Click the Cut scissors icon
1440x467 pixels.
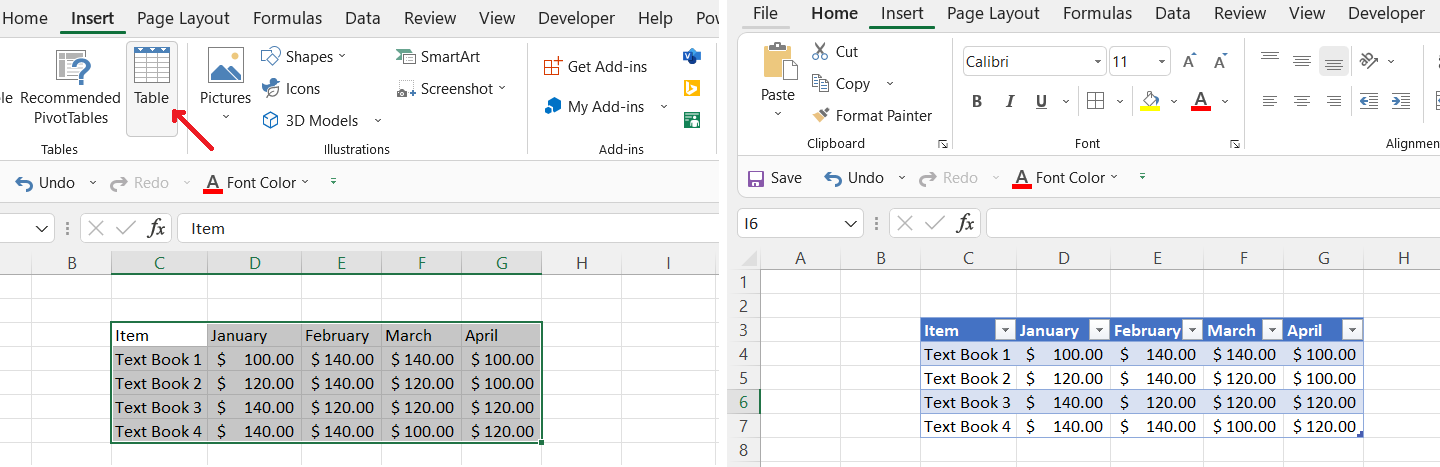click(x=820, y=51)
